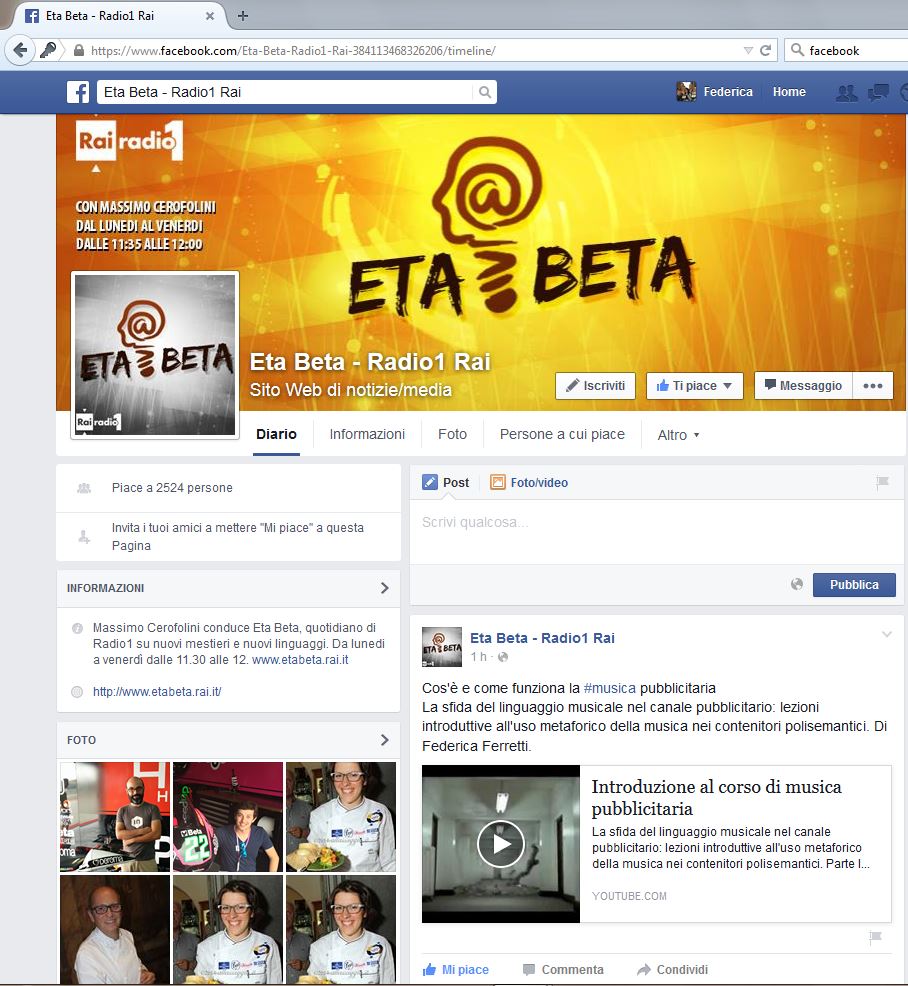Image resolution: width=908 pixels, height=986 pixels.
Task: Click the globe audience icon next to 1 h
Action: [x=503, y=657]
